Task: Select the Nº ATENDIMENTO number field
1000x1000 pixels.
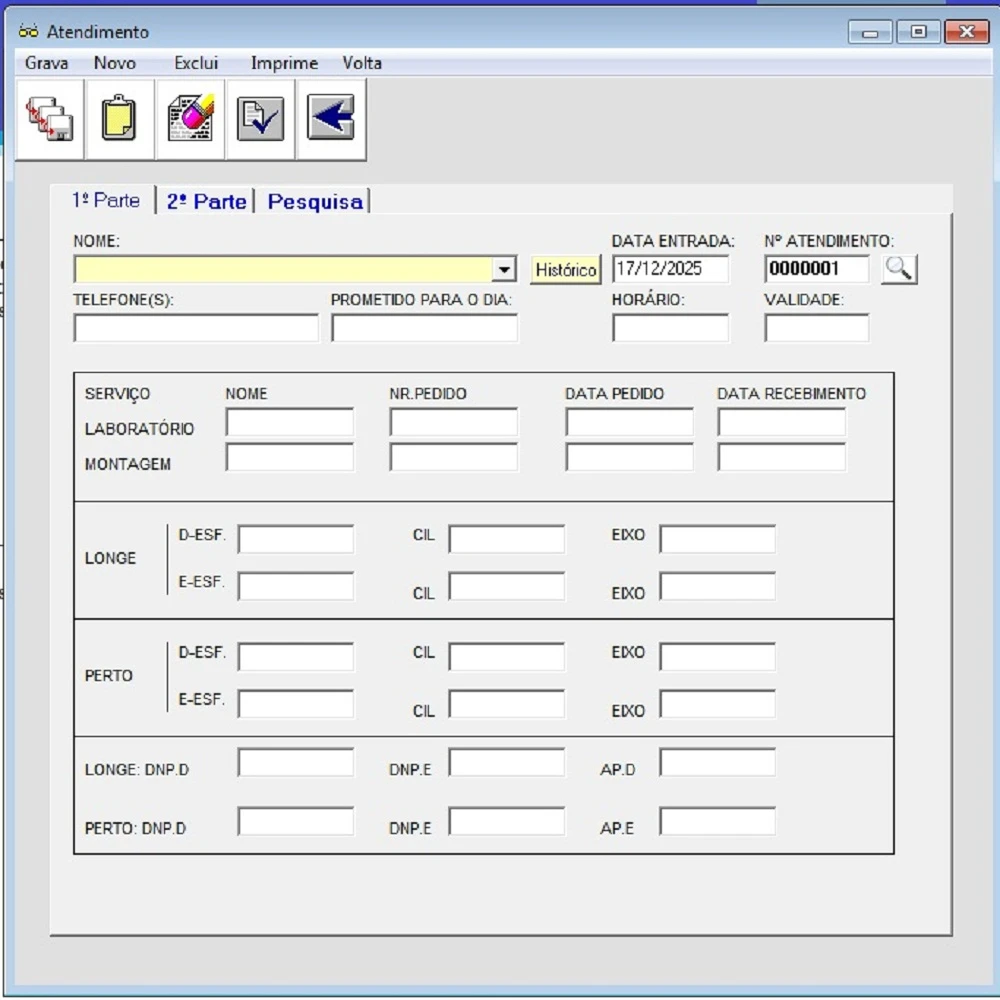Action: (816, 269)
